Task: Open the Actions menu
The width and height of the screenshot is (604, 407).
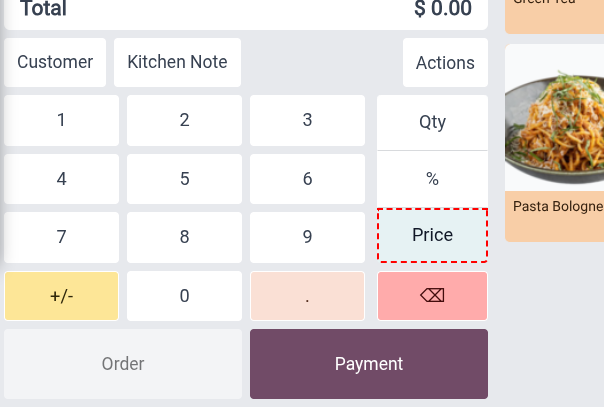Action: pos(445,62)
